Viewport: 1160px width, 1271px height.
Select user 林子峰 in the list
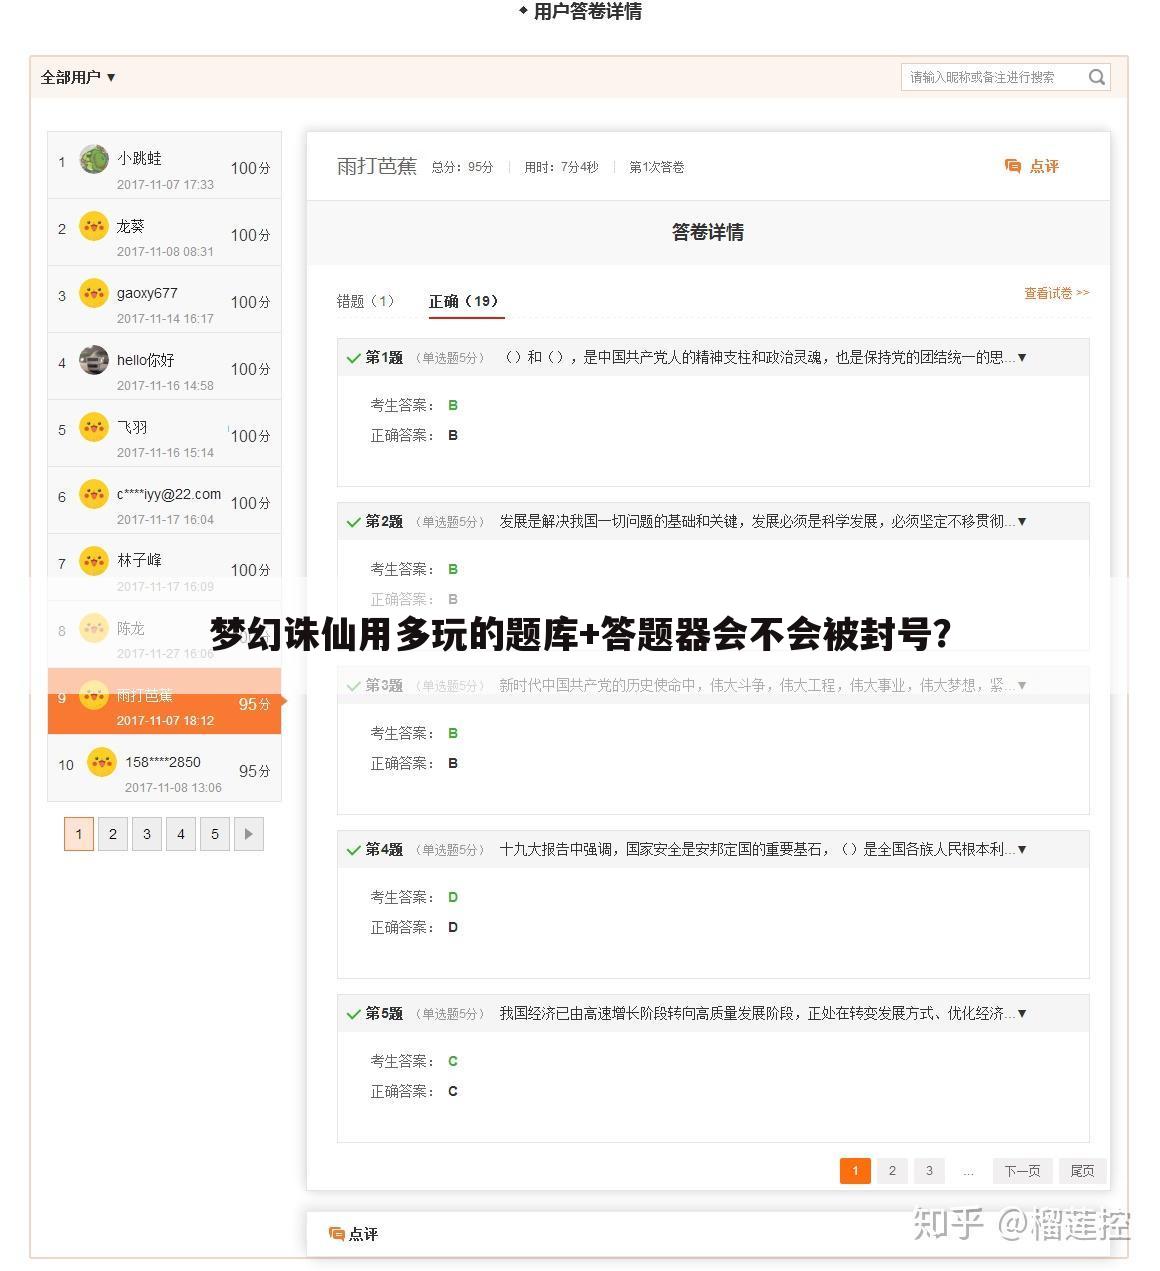click(x=164, y=567)
